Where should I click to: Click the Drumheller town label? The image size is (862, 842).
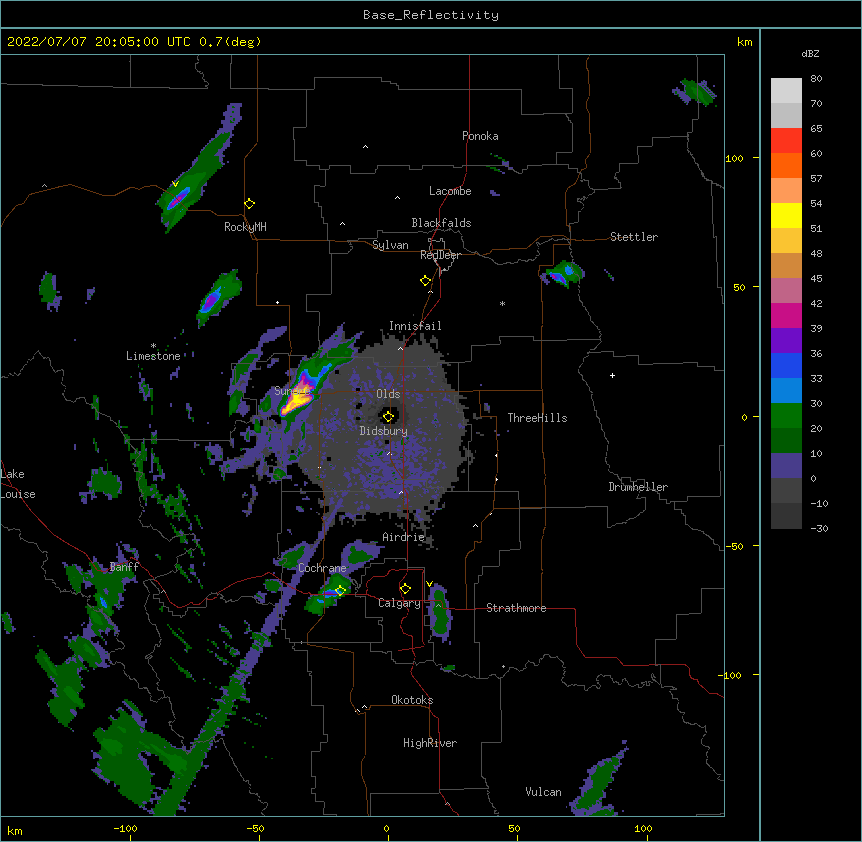[638, 487]
